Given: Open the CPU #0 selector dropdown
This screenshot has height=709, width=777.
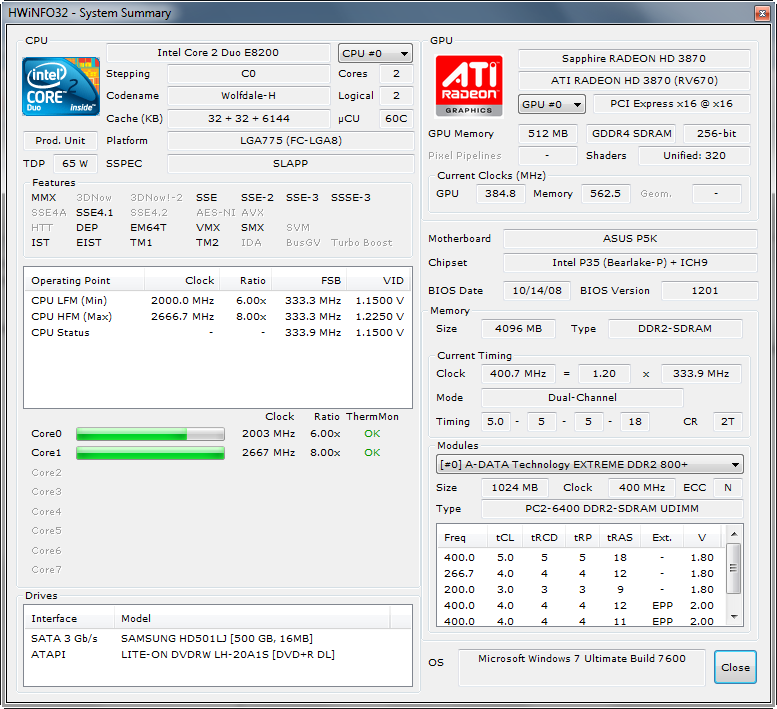Looking at the screenshot, I should pos(375,53).
